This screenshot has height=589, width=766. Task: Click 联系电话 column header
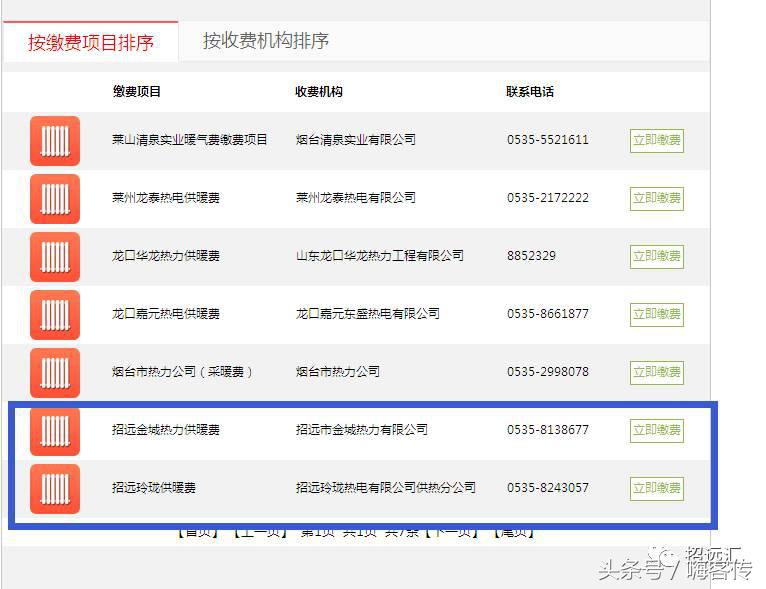pyautogui.click(x=530, y=91)
